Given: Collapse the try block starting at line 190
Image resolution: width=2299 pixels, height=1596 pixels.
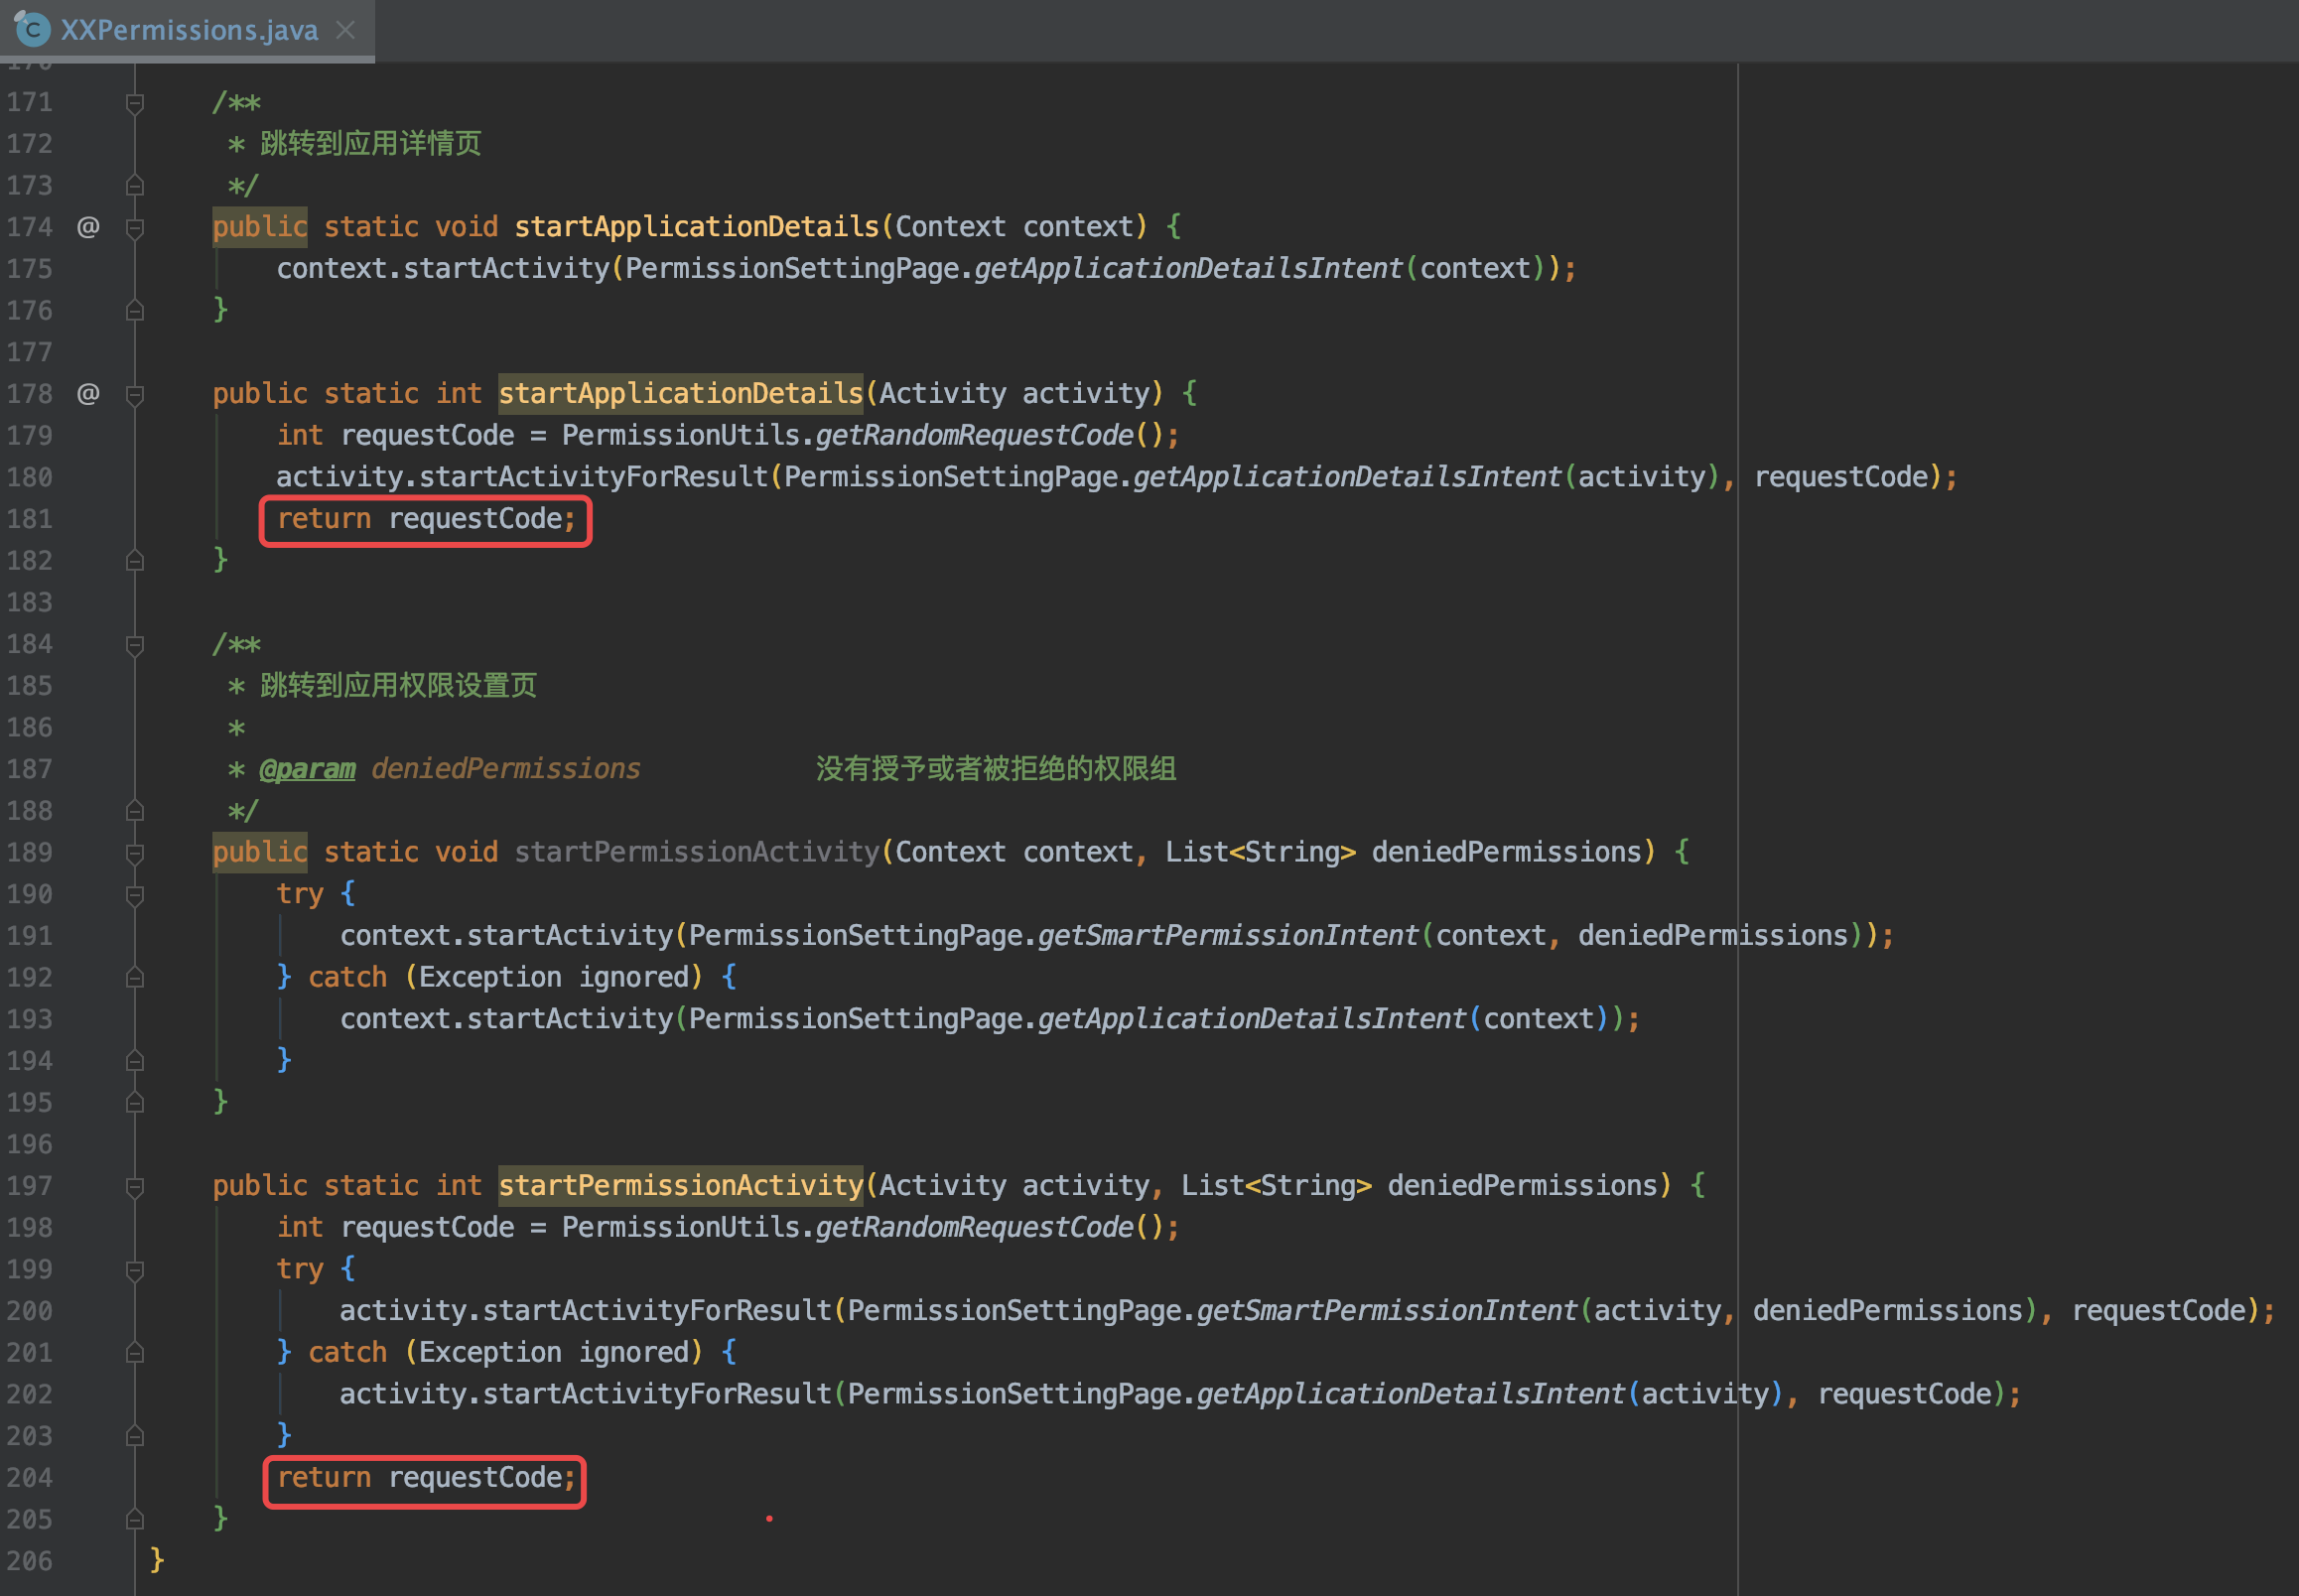Looking at the screenshot, I should point(135,893).
